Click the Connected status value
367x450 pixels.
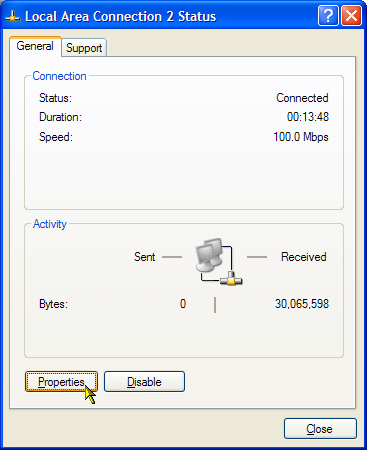tap(302, 98)
